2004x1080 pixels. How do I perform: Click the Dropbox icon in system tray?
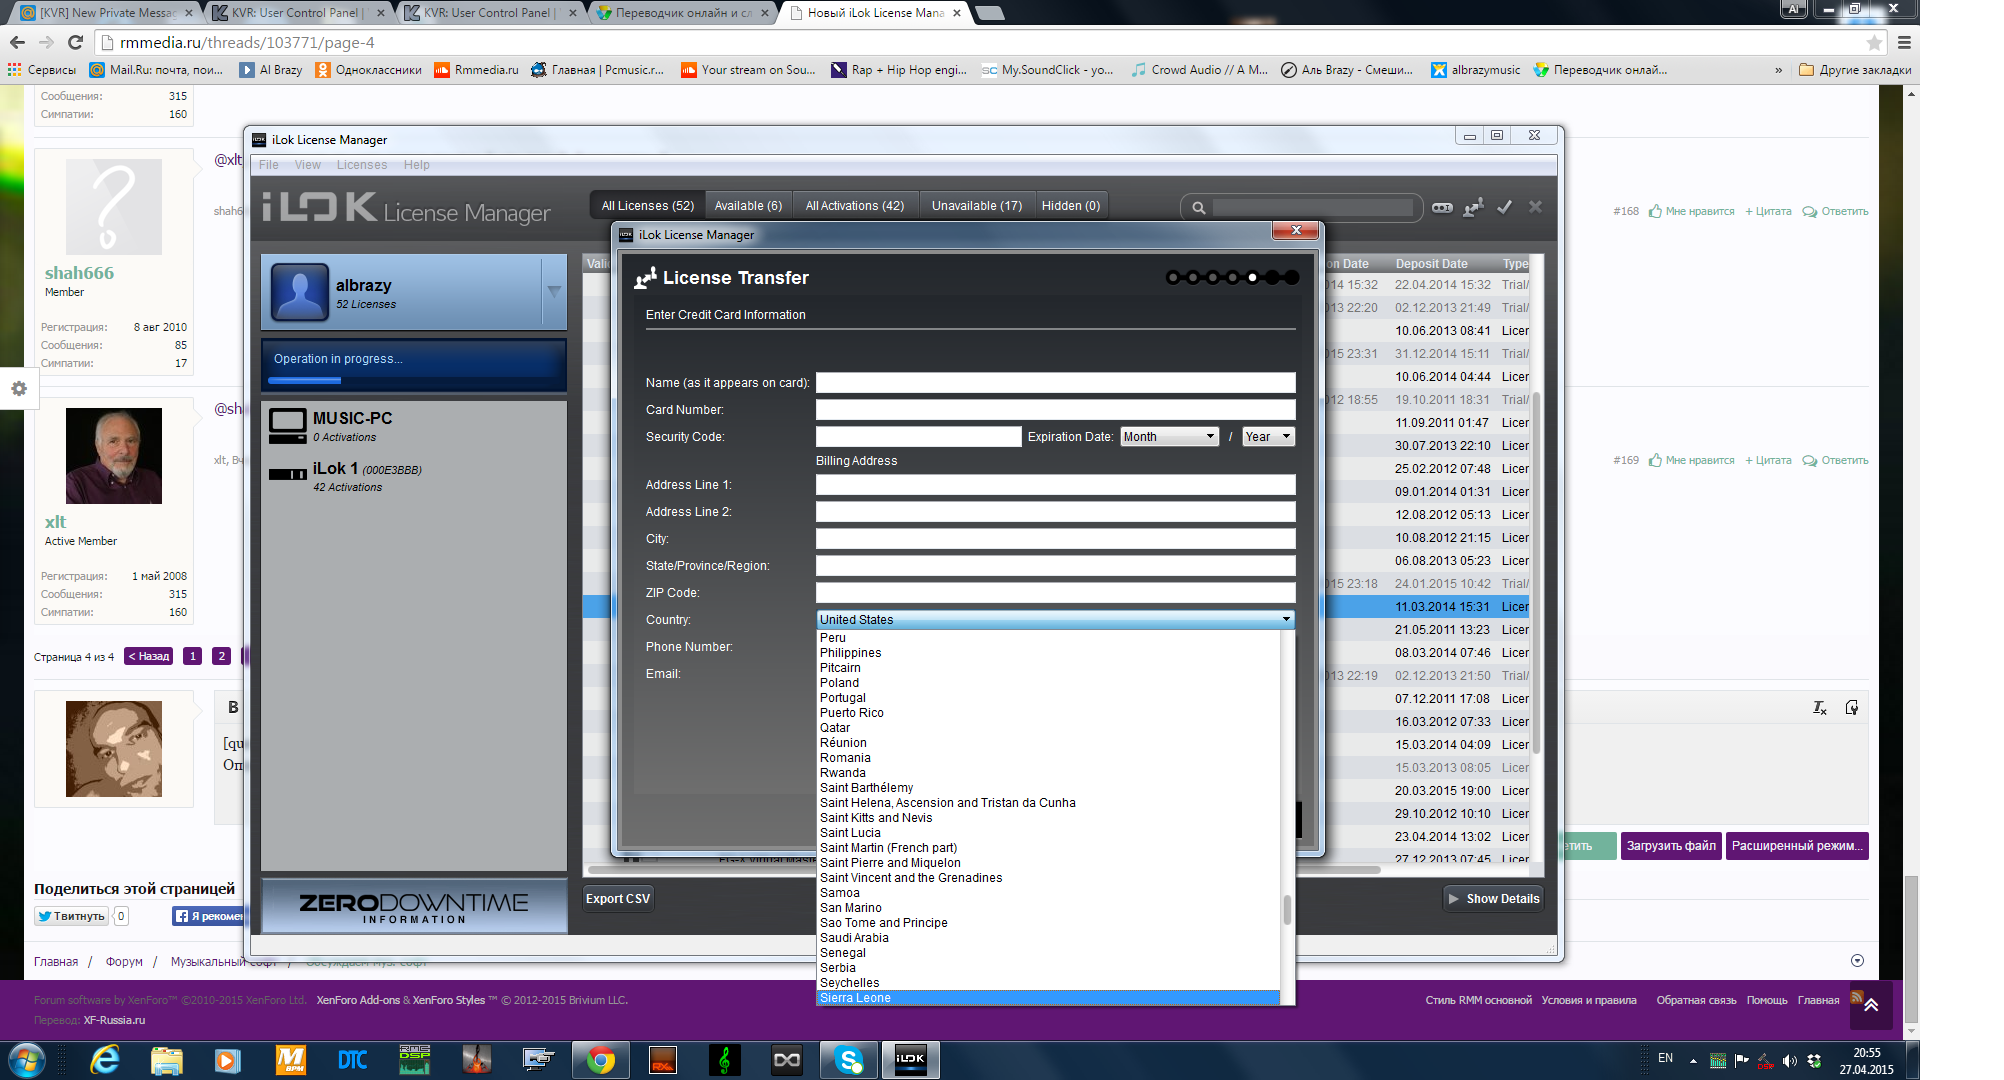(1814, 1061)
